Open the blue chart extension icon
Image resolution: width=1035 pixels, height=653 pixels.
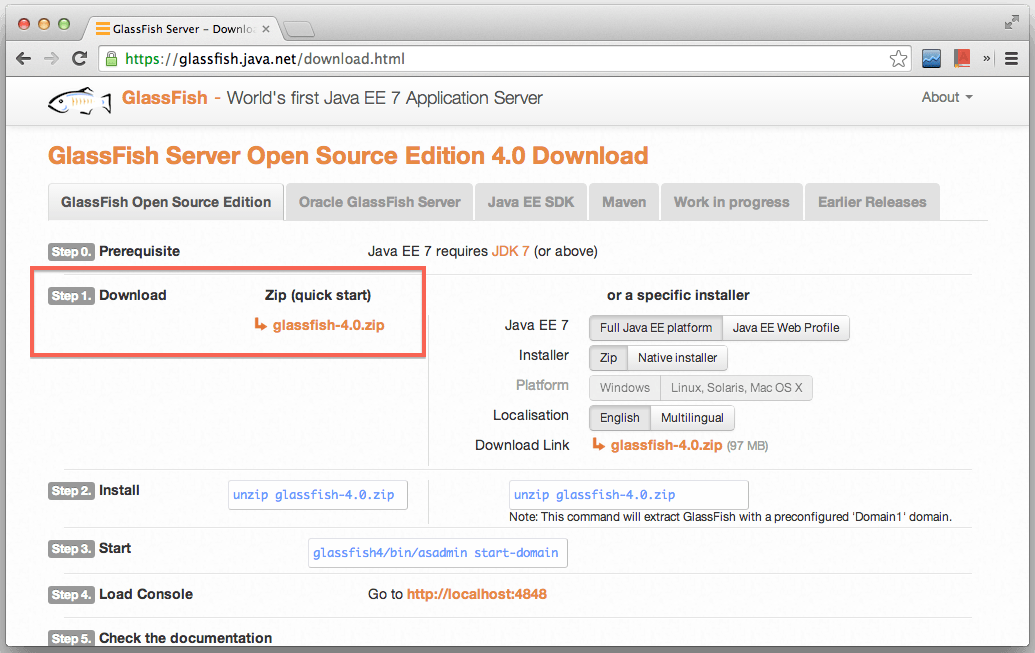click(931, 59)
